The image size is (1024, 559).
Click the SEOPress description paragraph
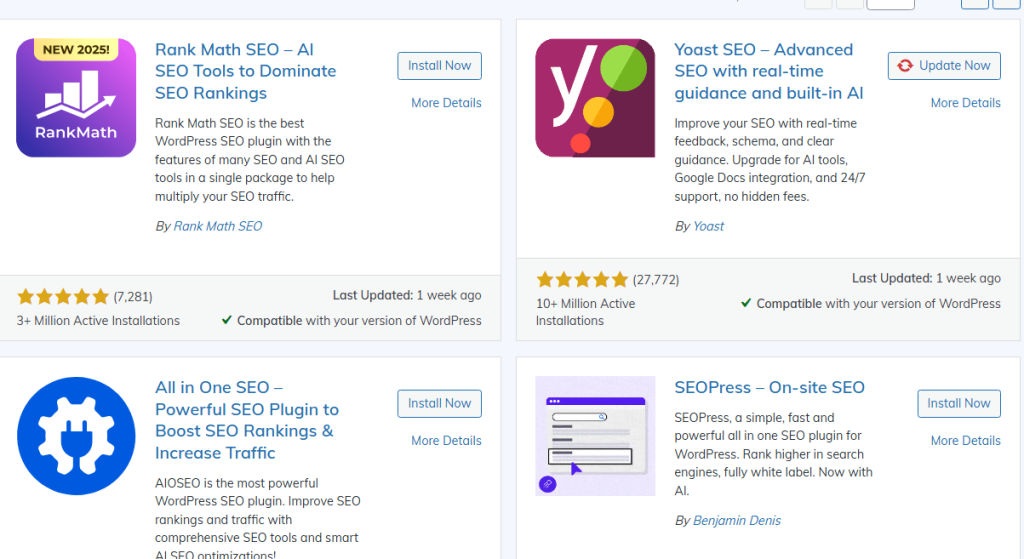click(773, 454)
